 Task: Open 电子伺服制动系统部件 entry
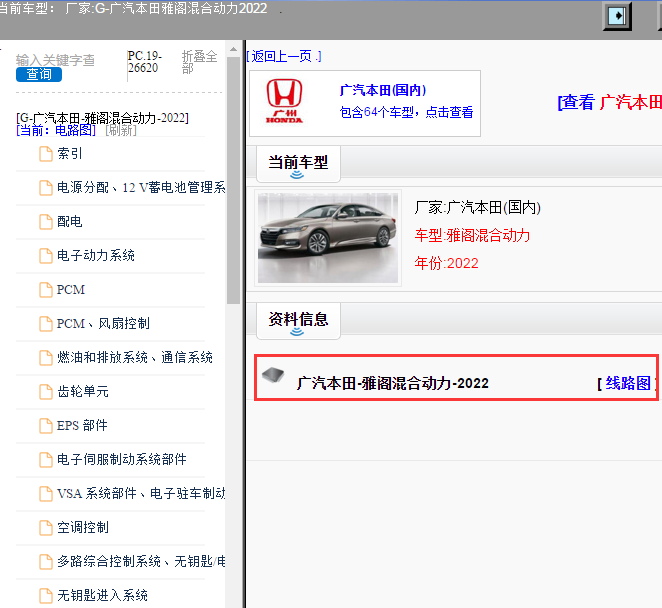[x=122, y=459]
